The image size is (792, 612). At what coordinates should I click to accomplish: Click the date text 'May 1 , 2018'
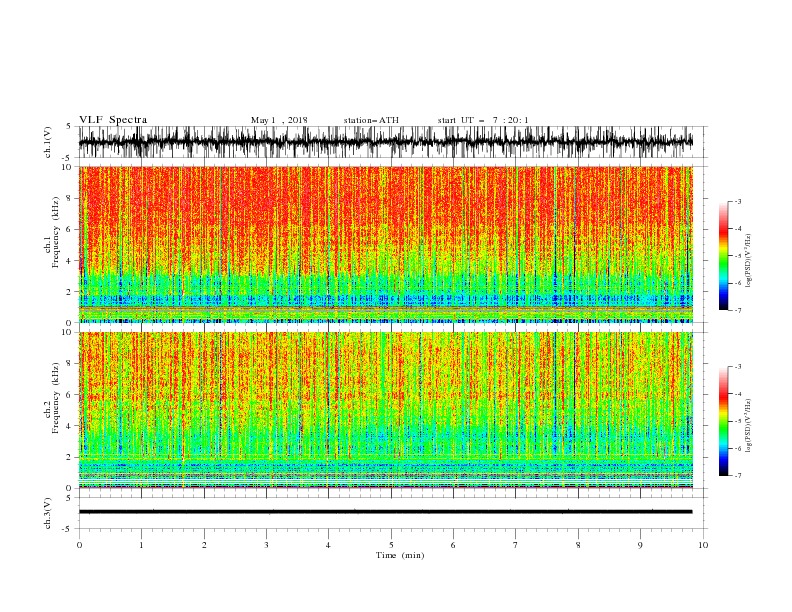click(x=279, y=120)
